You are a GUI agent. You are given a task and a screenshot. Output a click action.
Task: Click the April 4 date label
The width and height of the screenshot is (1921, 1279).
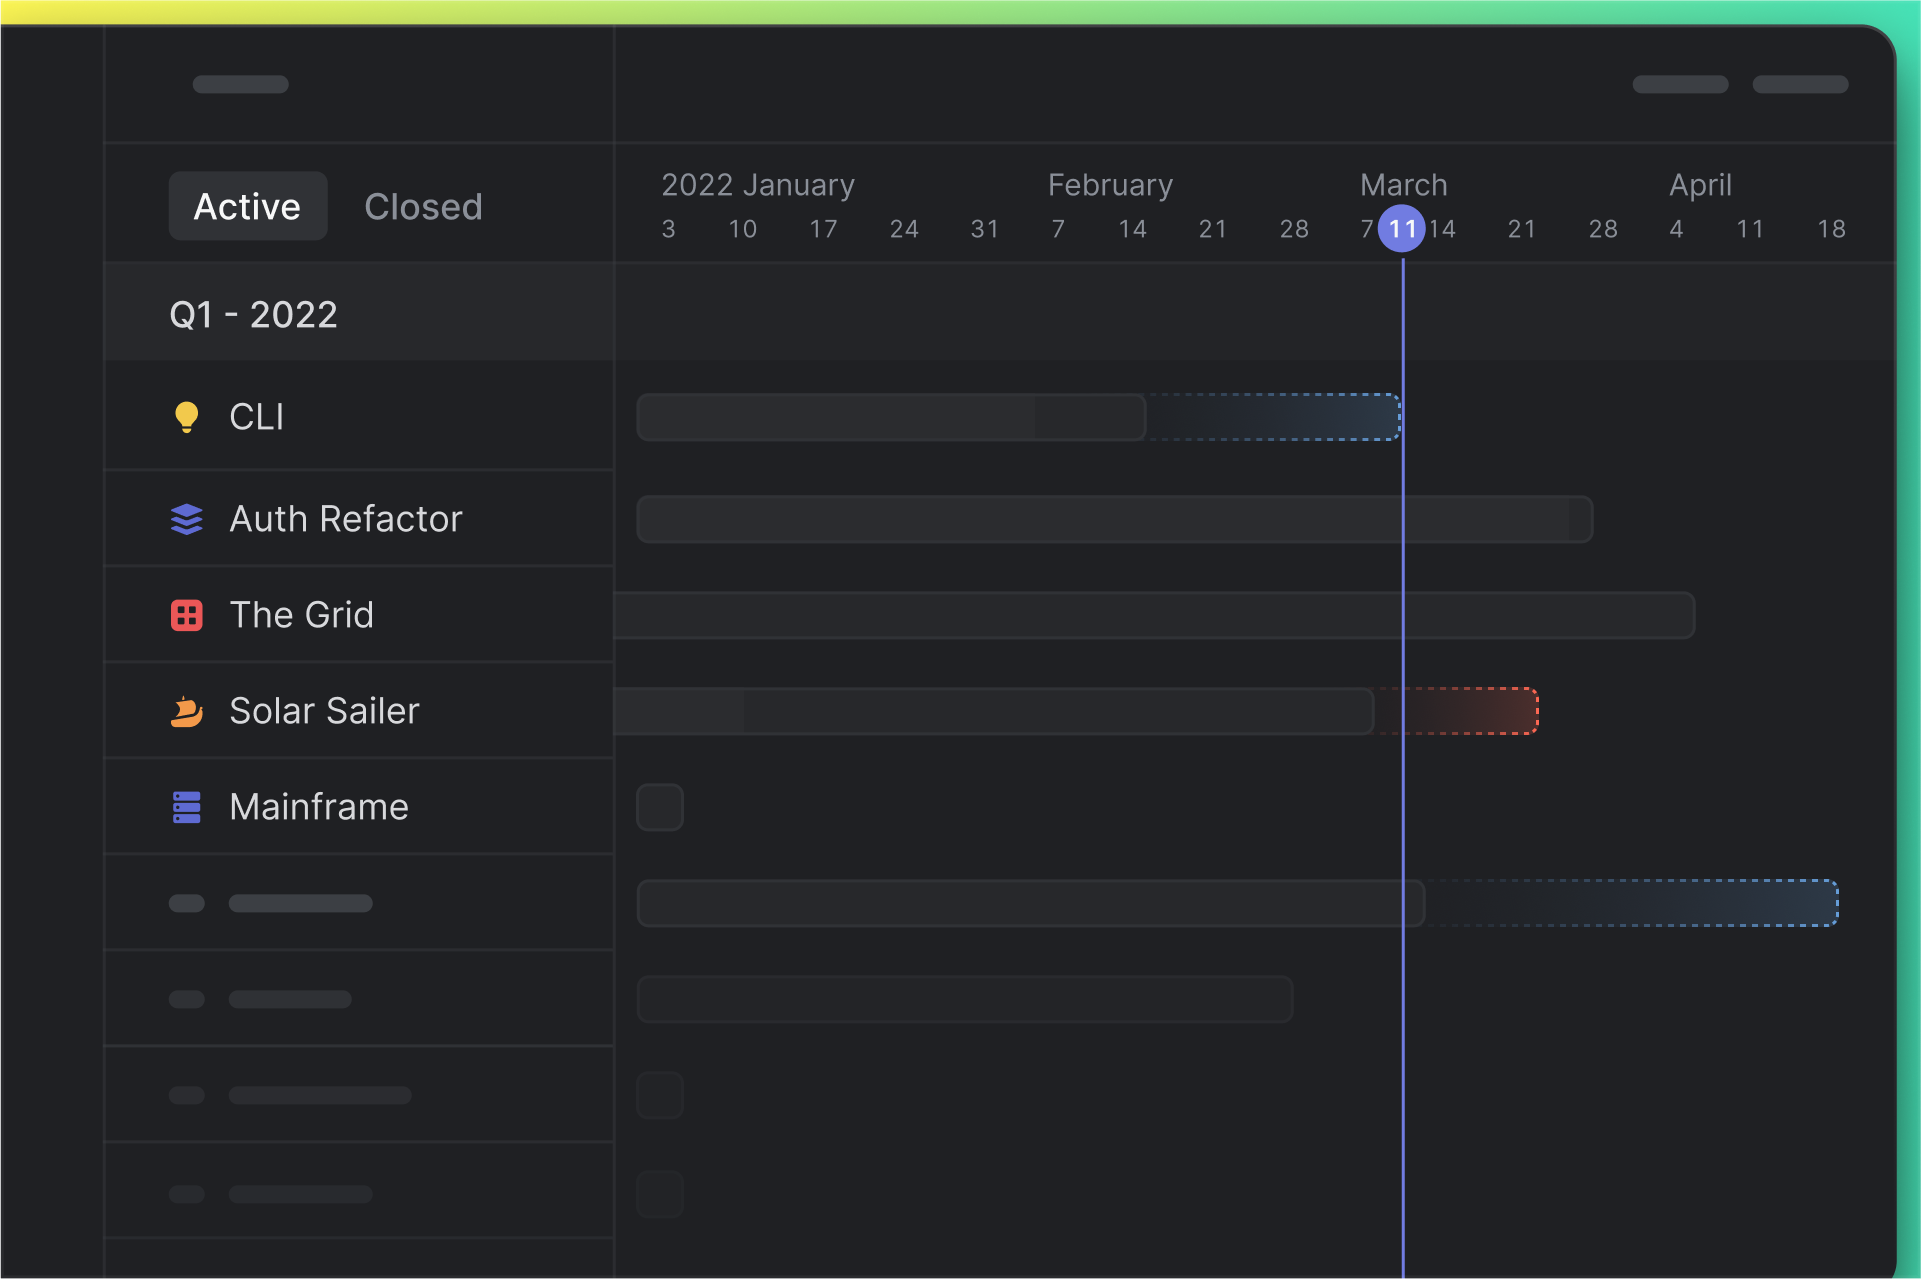pyautogui.click(x=1676, y=229)
